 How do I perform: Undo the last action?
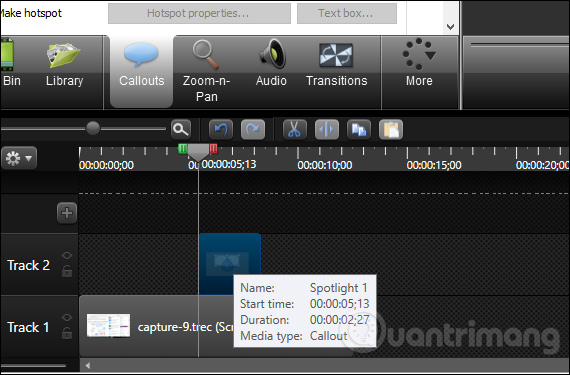pyautogui.click(x=221, y=129)
